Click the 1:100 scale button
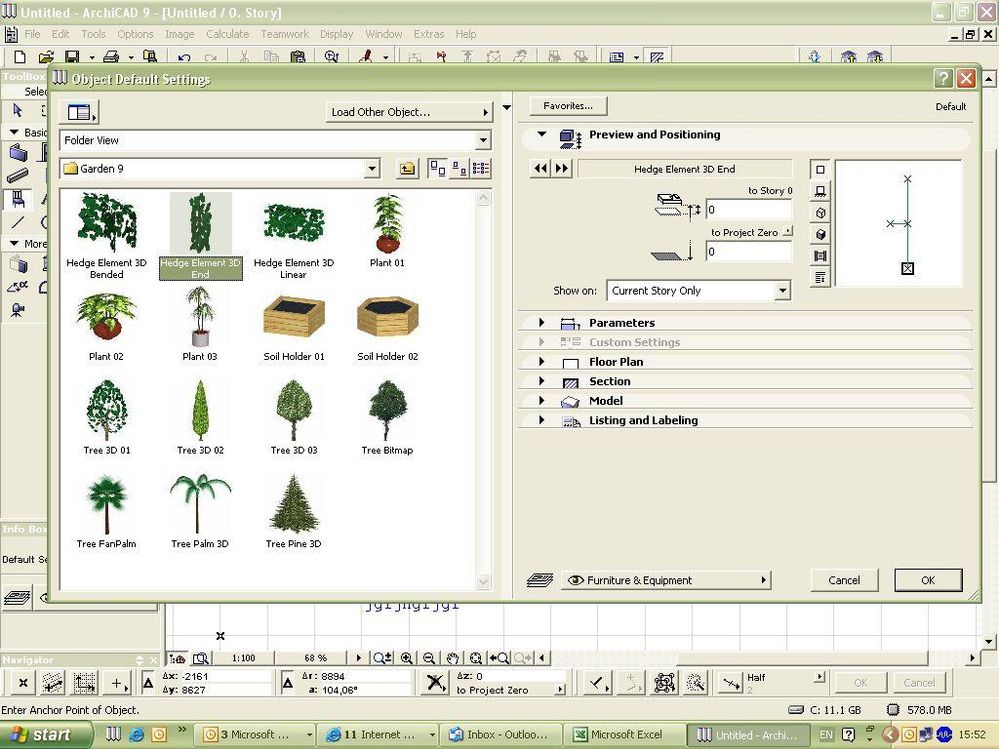999x749 pixels. (243, 658)
